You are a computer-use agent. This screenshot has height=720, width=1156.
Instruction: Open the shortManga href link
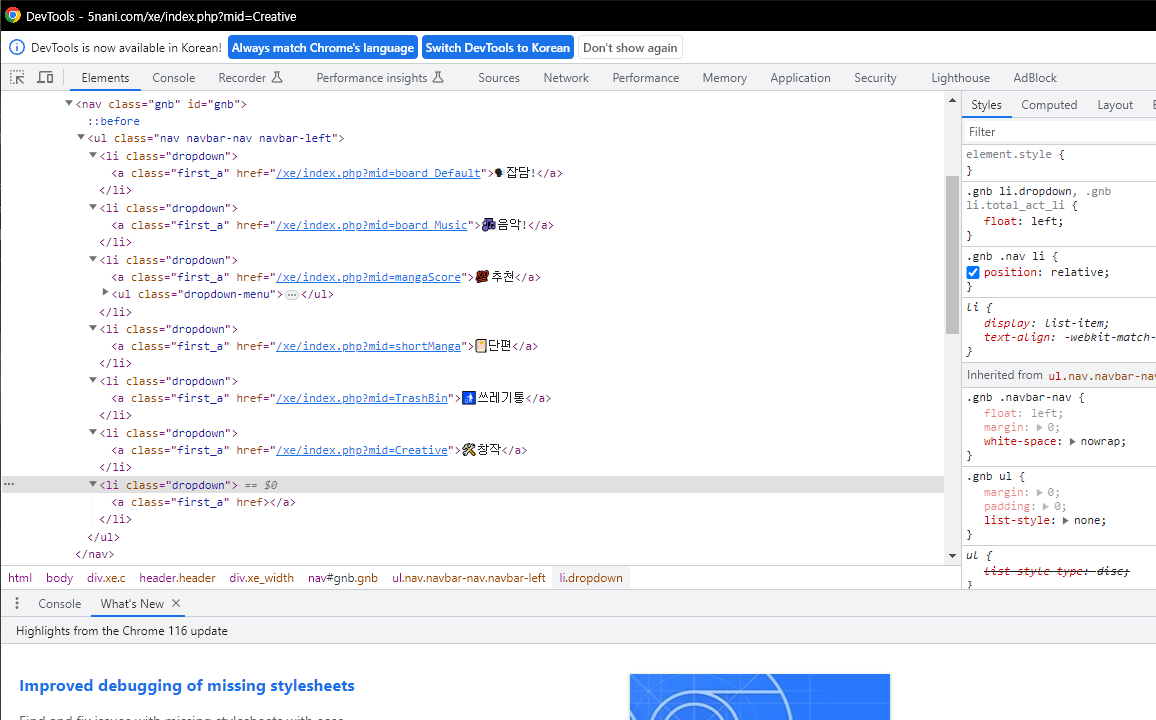pos(369,346)
